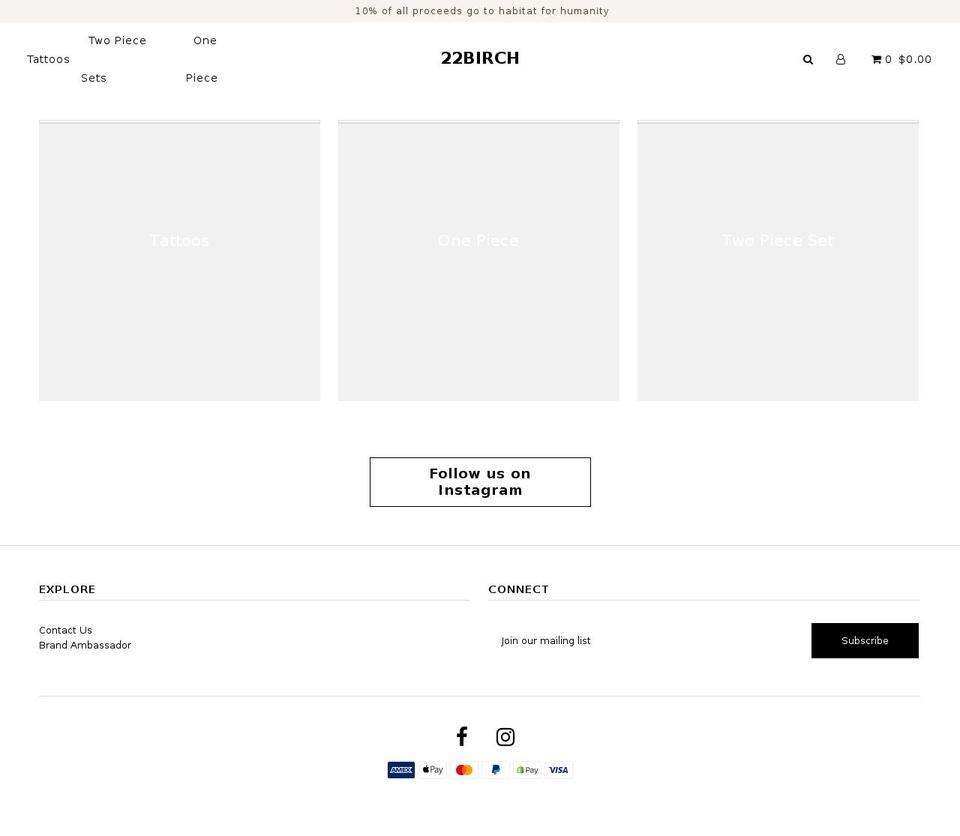Open the Brand Ambassador footer link

point(85,645)
